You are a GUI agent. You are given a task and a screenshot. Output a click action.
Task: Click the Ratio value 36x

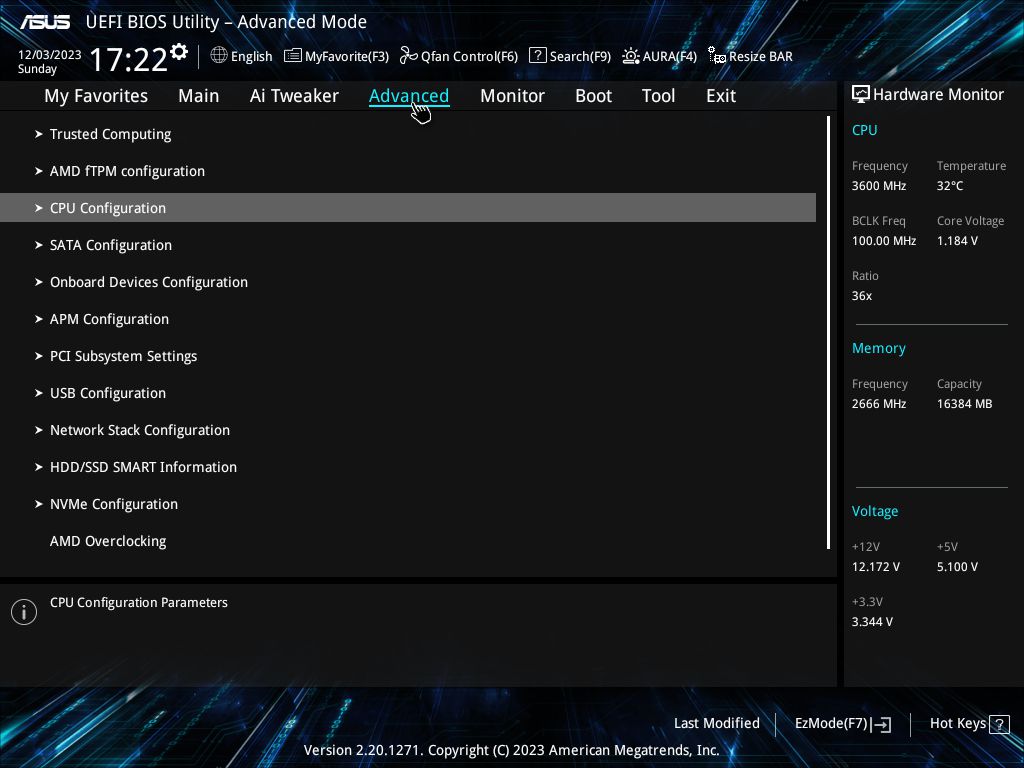click(x=862, y=296)
